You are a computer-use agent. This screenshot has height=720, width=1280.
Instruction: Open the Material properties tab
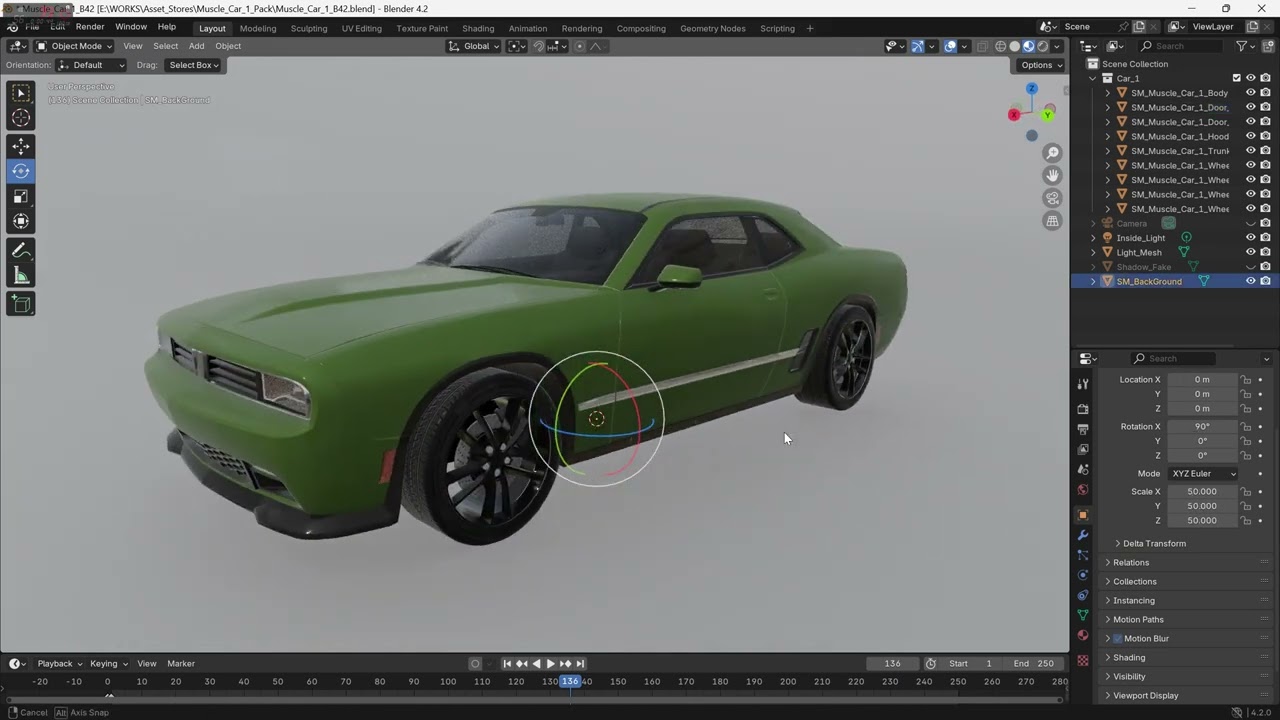[1083, 635]
